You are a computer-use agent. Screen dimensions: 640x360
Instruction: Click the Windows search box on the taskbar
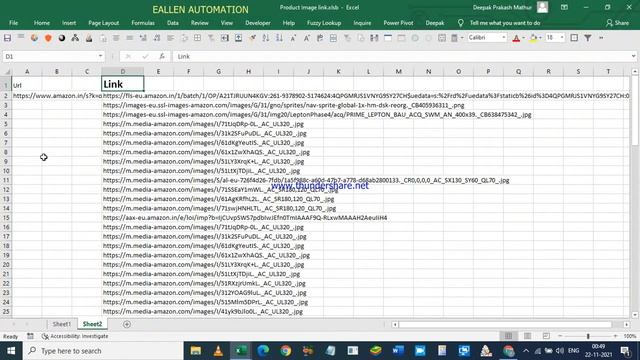tap(104, 351)
